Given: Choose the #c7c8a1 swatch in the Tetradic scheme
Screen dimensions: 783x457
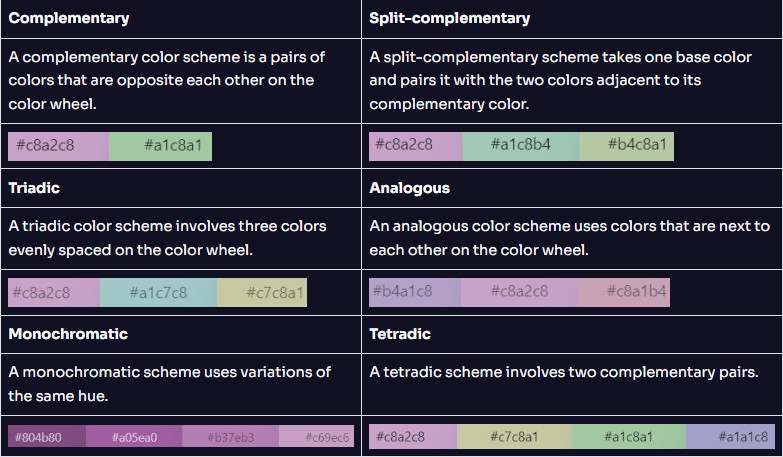Looking at the screenshot, I should click(514, 437).
